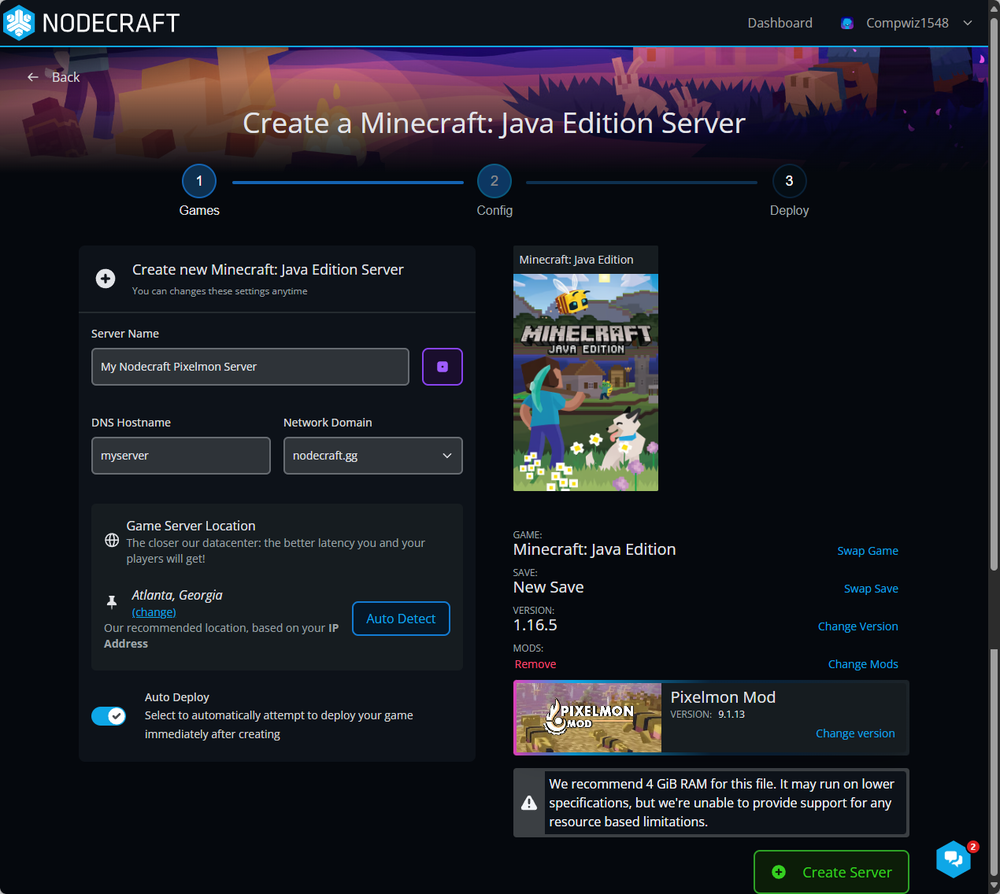Viewport: 1000px width, 894px height.
Task: Click the Nodecraft logo icon
Action: (x=19, y=23)
